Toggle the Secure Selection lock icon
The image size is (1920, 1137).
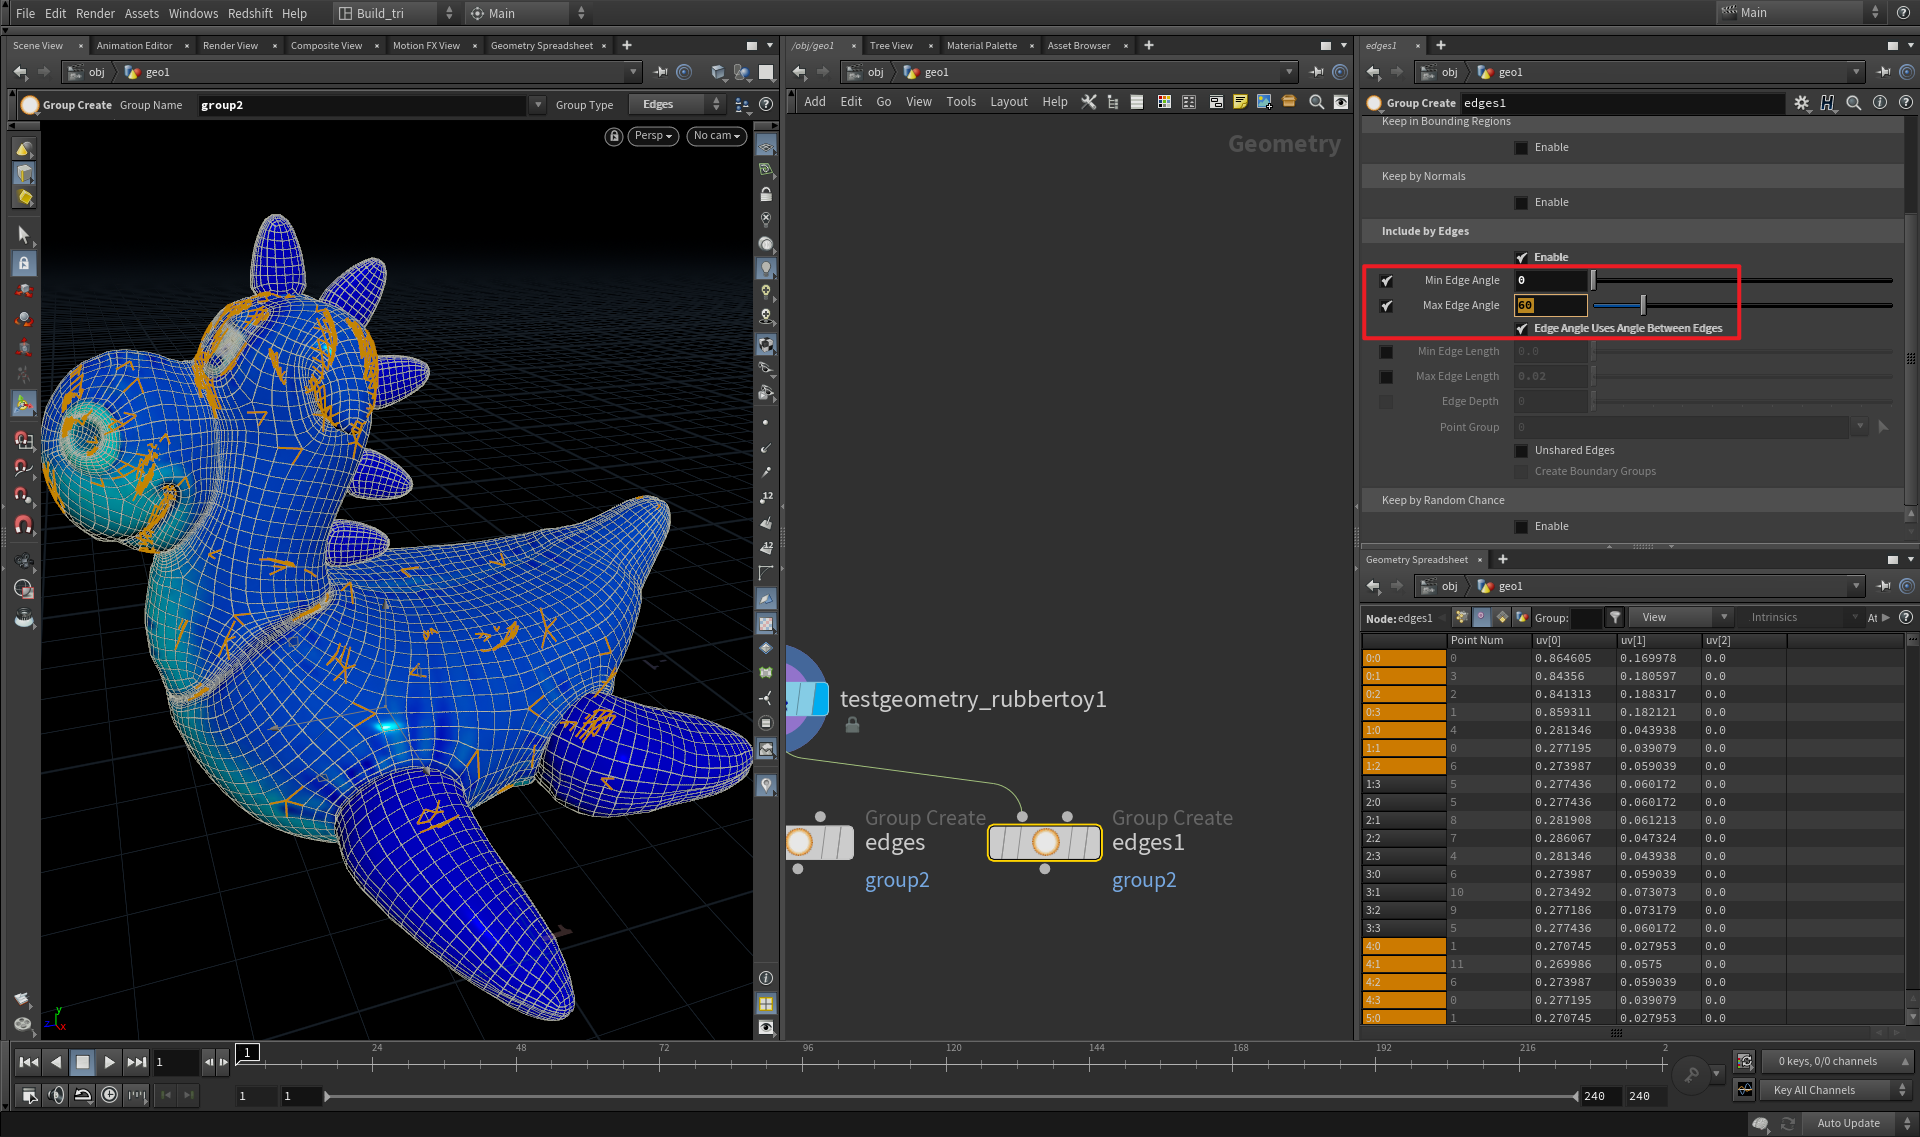point(24,263)
